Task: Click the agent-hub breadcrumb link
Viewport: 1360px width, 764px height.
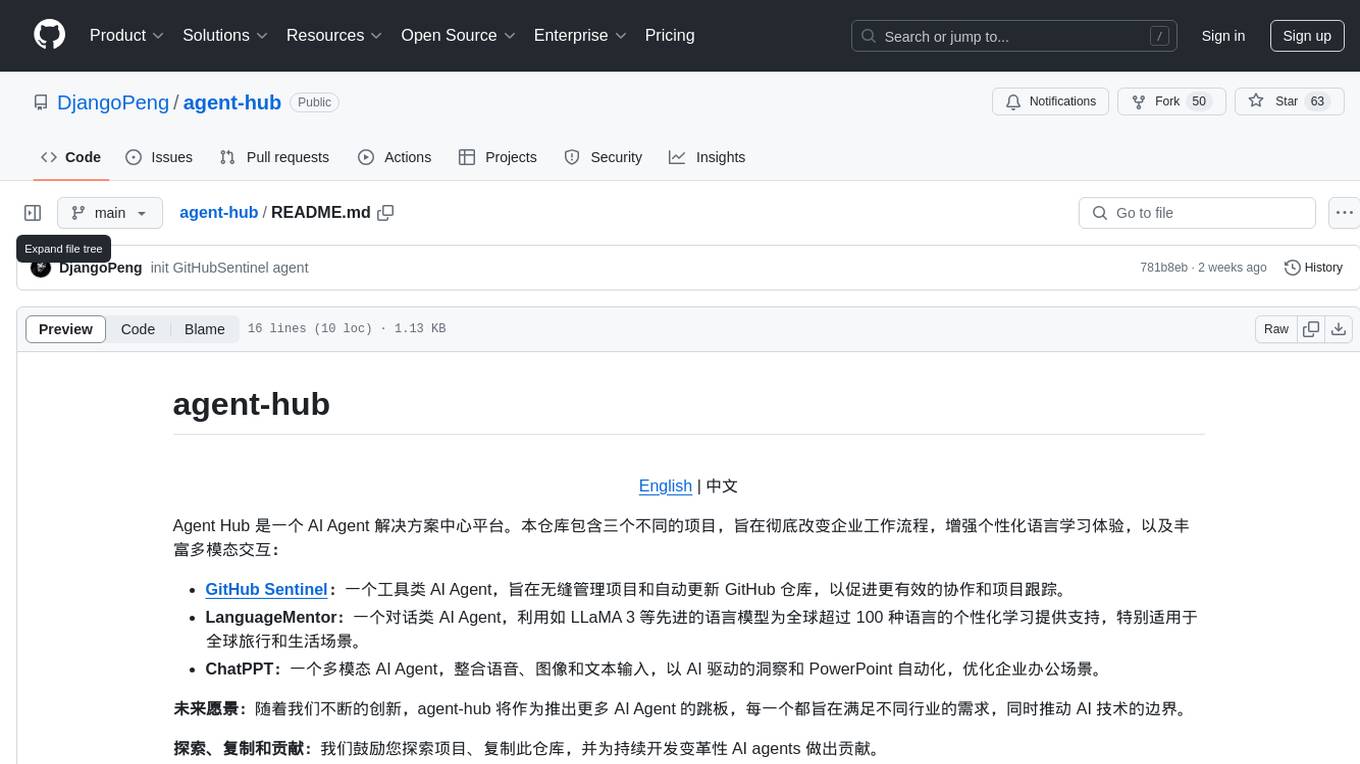Action: coord(219,213)
